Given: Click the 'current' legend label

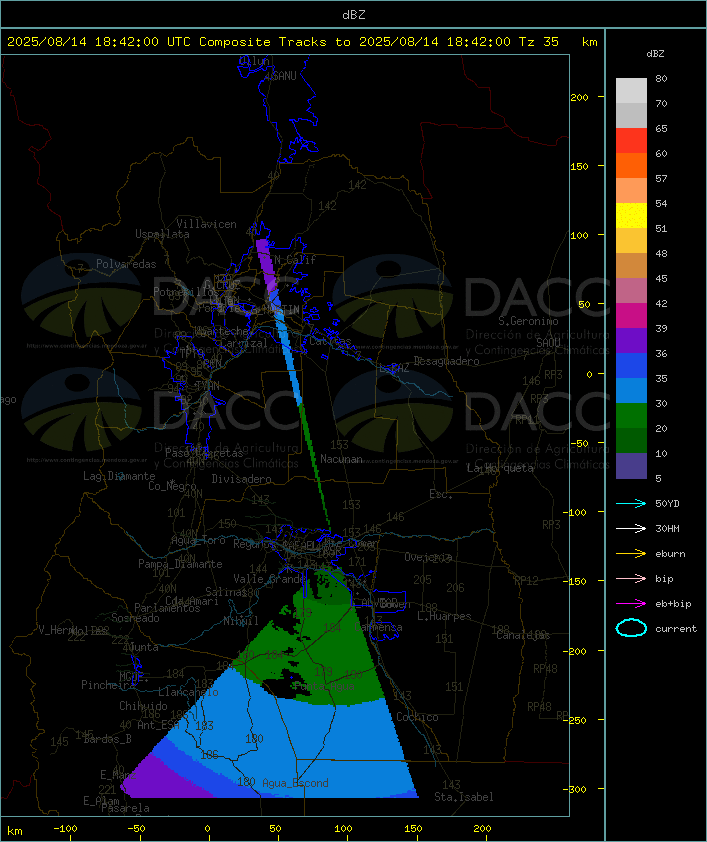Looking at the screenshot, I should tap(676, 629).
